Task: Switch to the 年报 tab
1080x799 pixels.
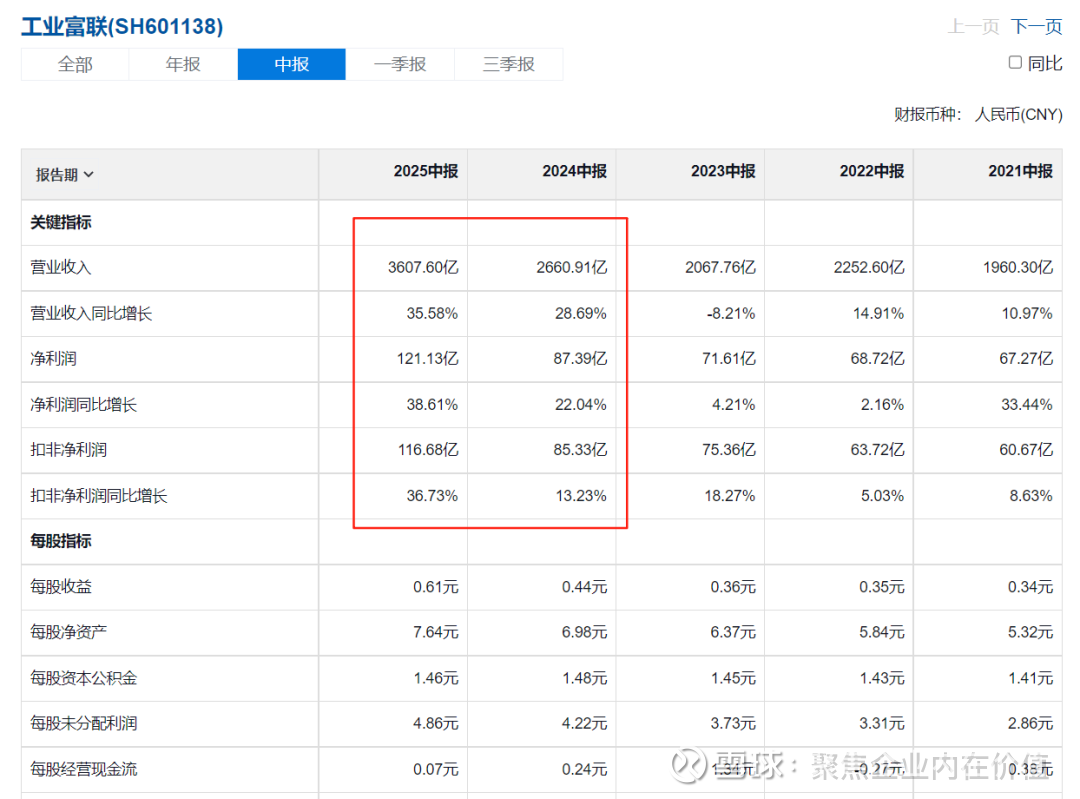Action: coord(183,64)
